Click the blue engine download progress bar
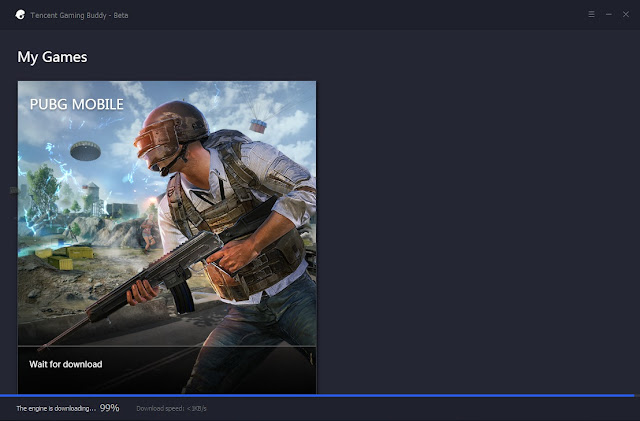 click(x=317, y=396)
